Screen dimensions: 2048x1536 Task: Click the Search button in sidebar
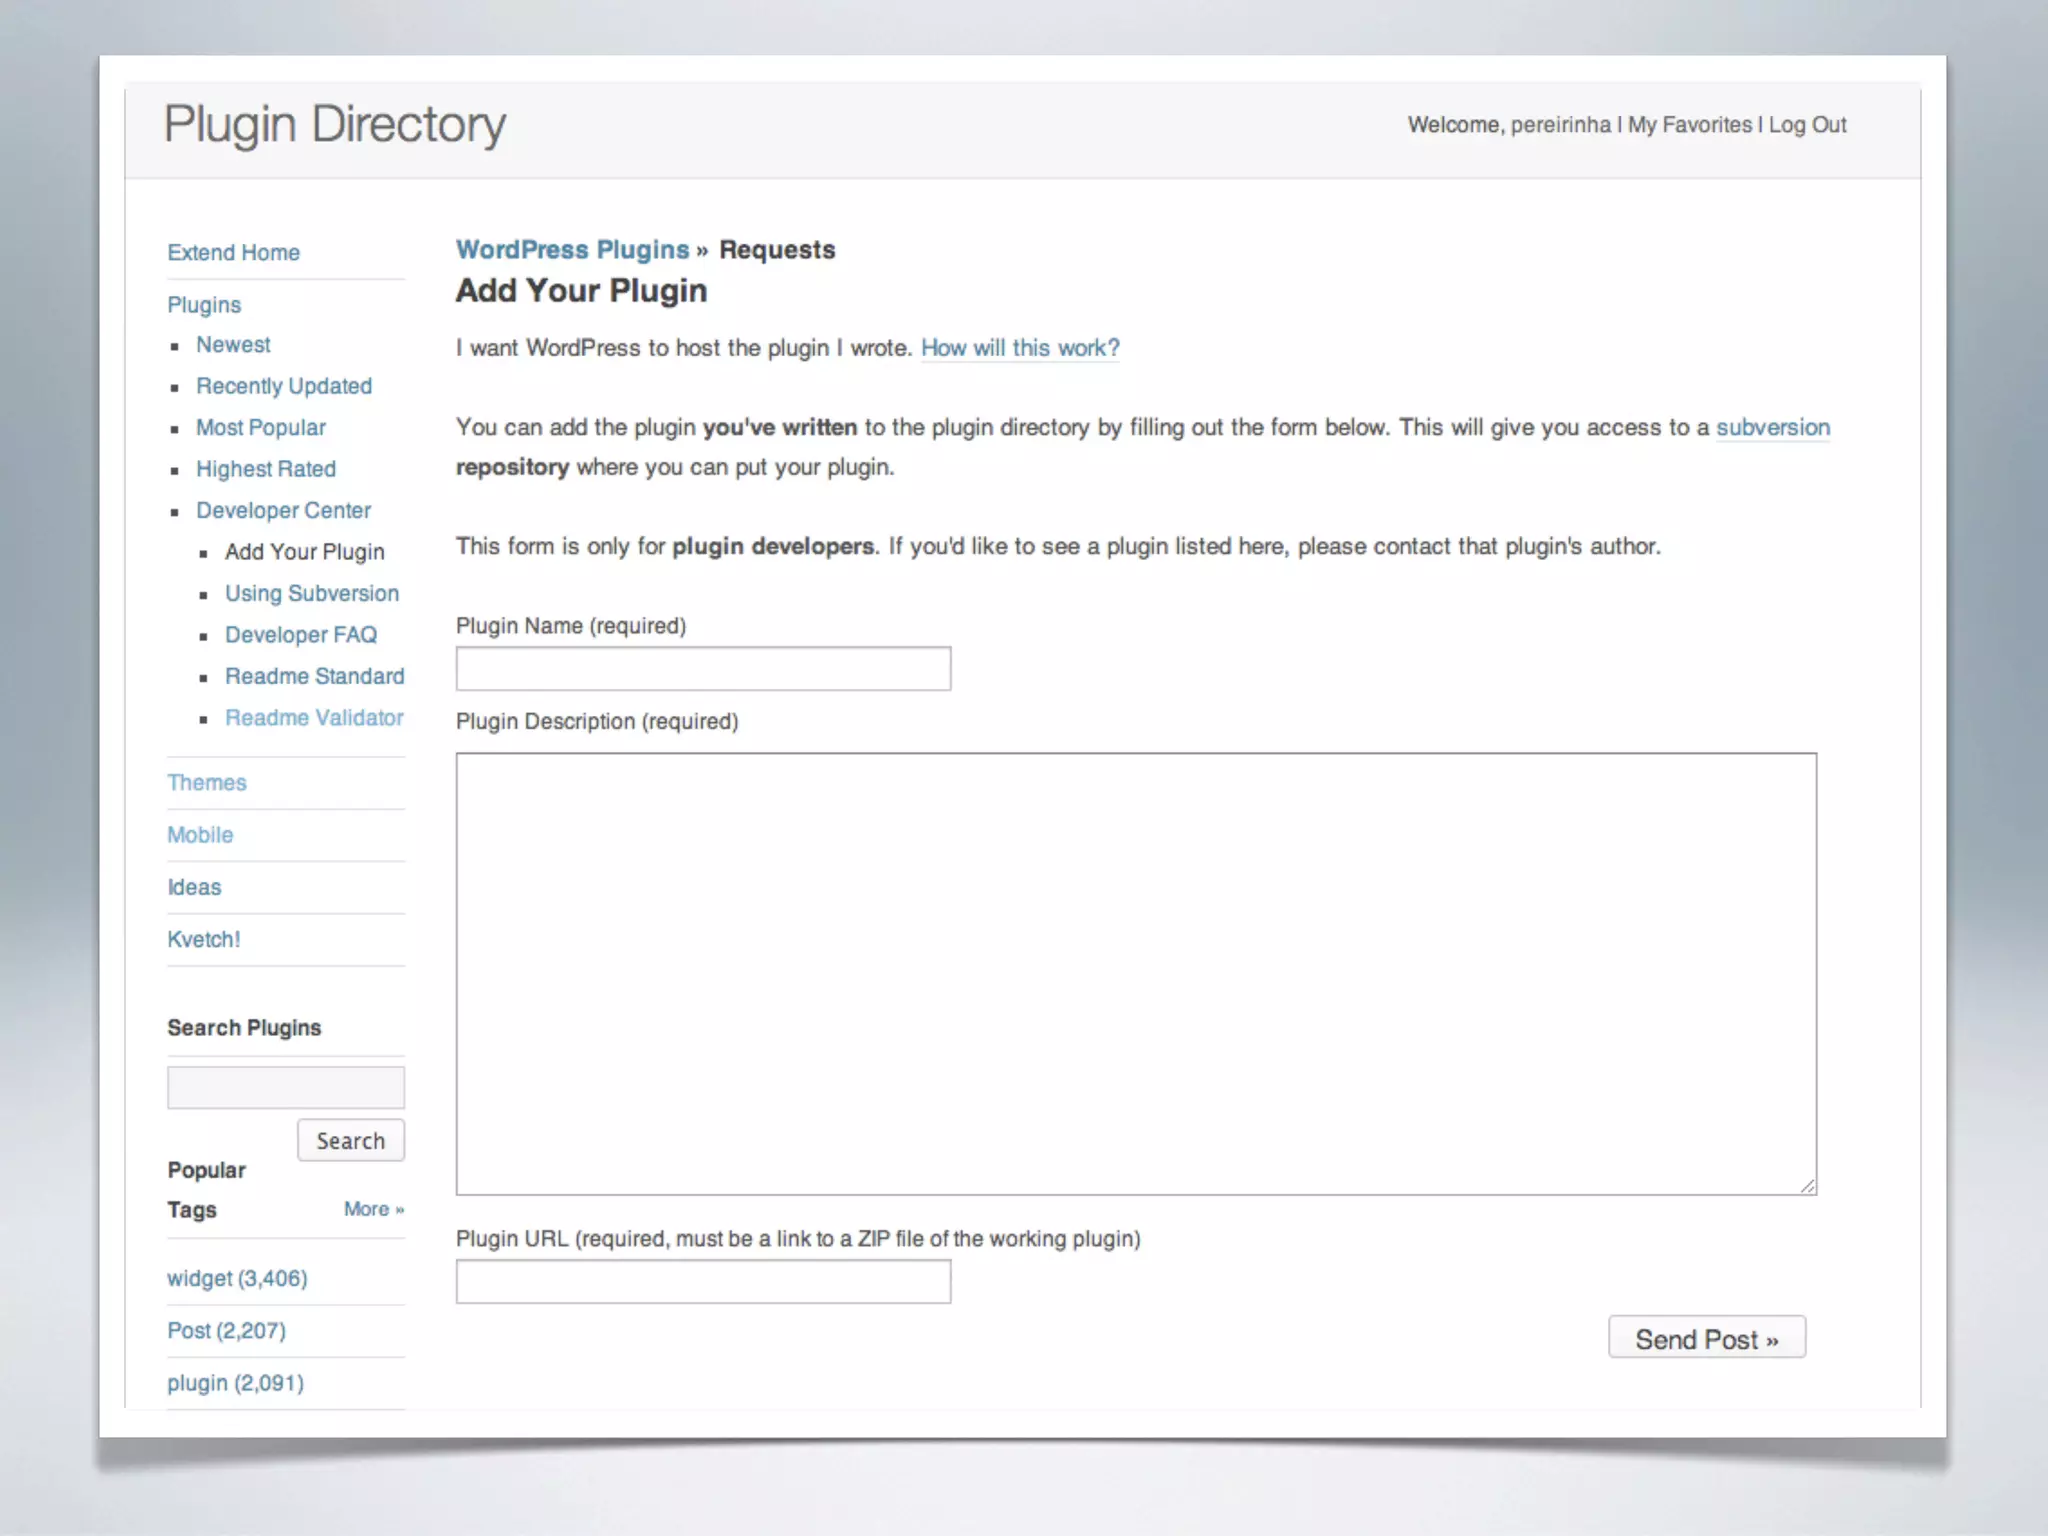(350, 1141)
